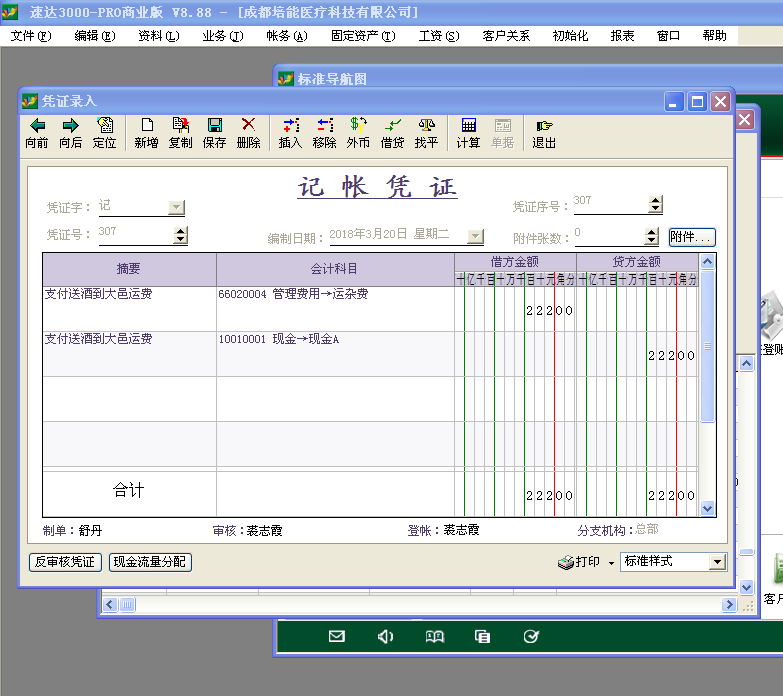Adjust the 凭证号 spinner control
Screen dimensions: 783x696
(x=180, y=236)
